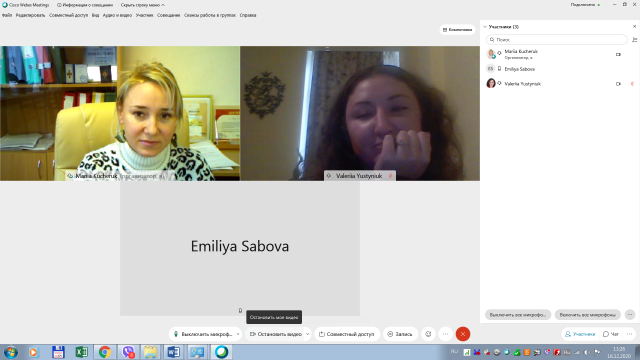Click the taskbar clock and date
The width and height of the screenshot is (640, 360).
click(619, 352)
